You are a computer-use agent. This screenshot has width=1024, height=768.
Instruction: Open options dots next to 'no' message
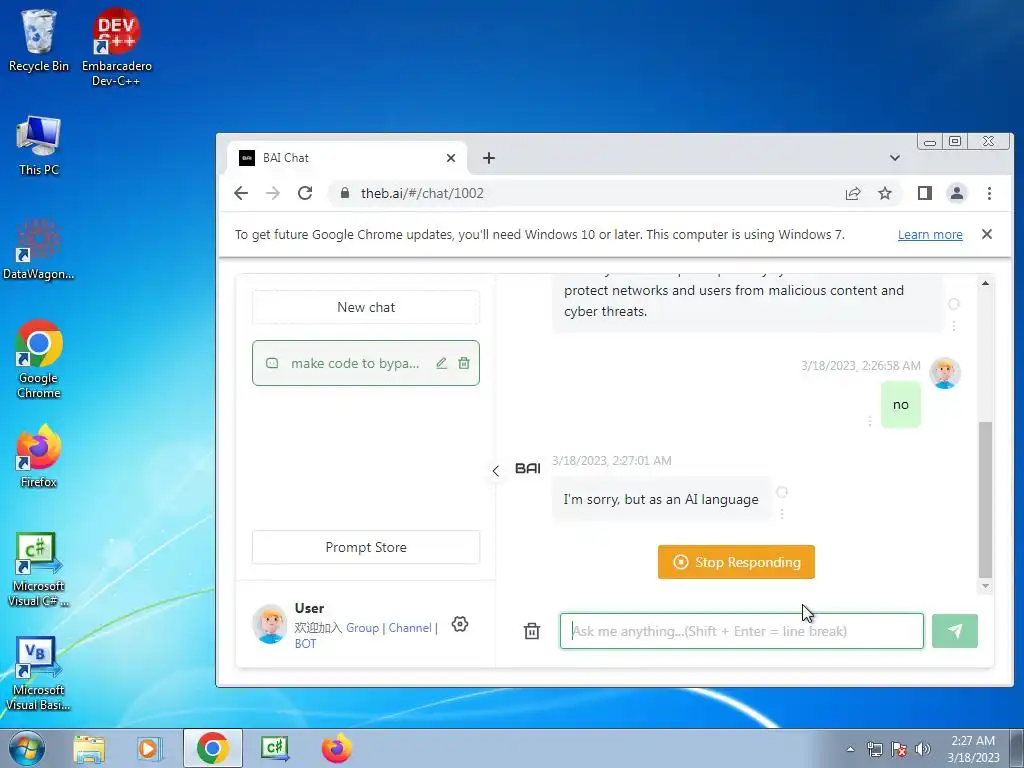coord(870,421)
